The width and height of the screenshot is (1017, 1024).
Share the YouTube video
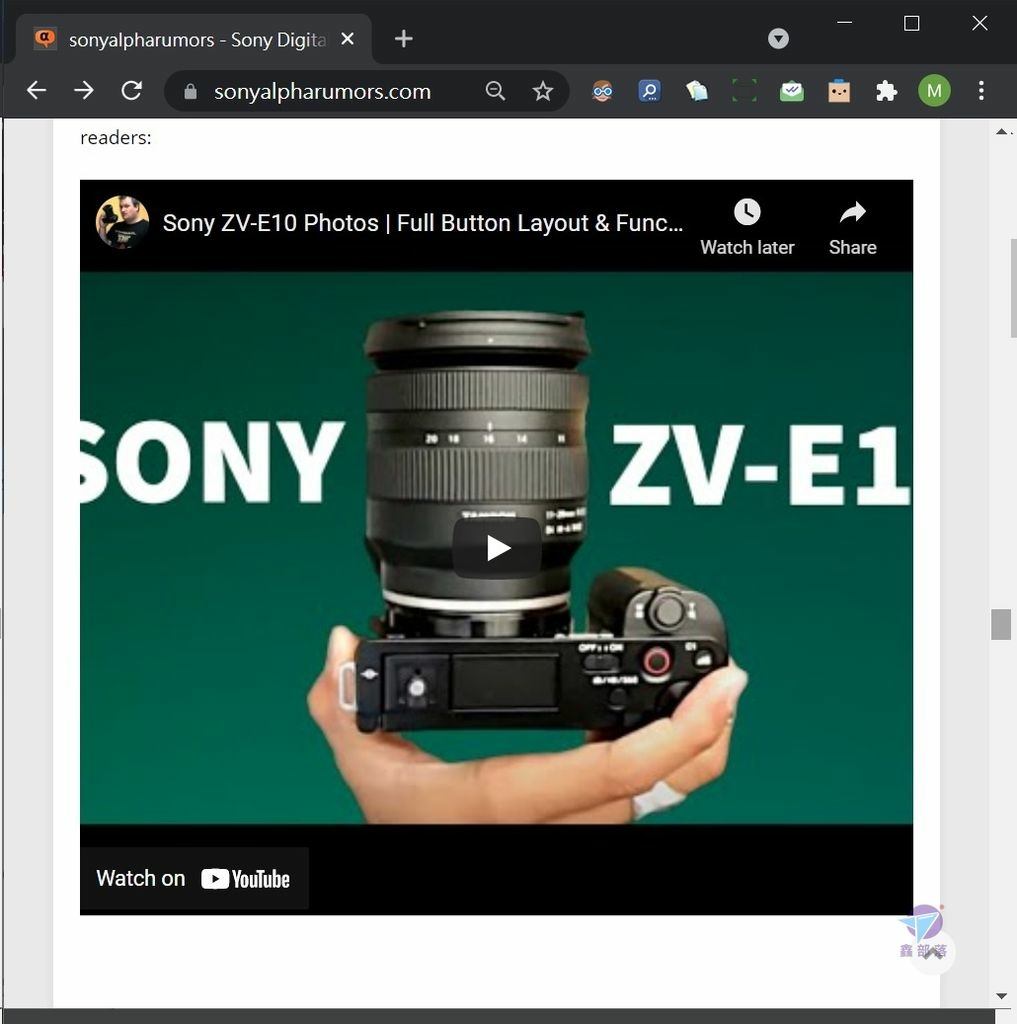click(852, 227)
